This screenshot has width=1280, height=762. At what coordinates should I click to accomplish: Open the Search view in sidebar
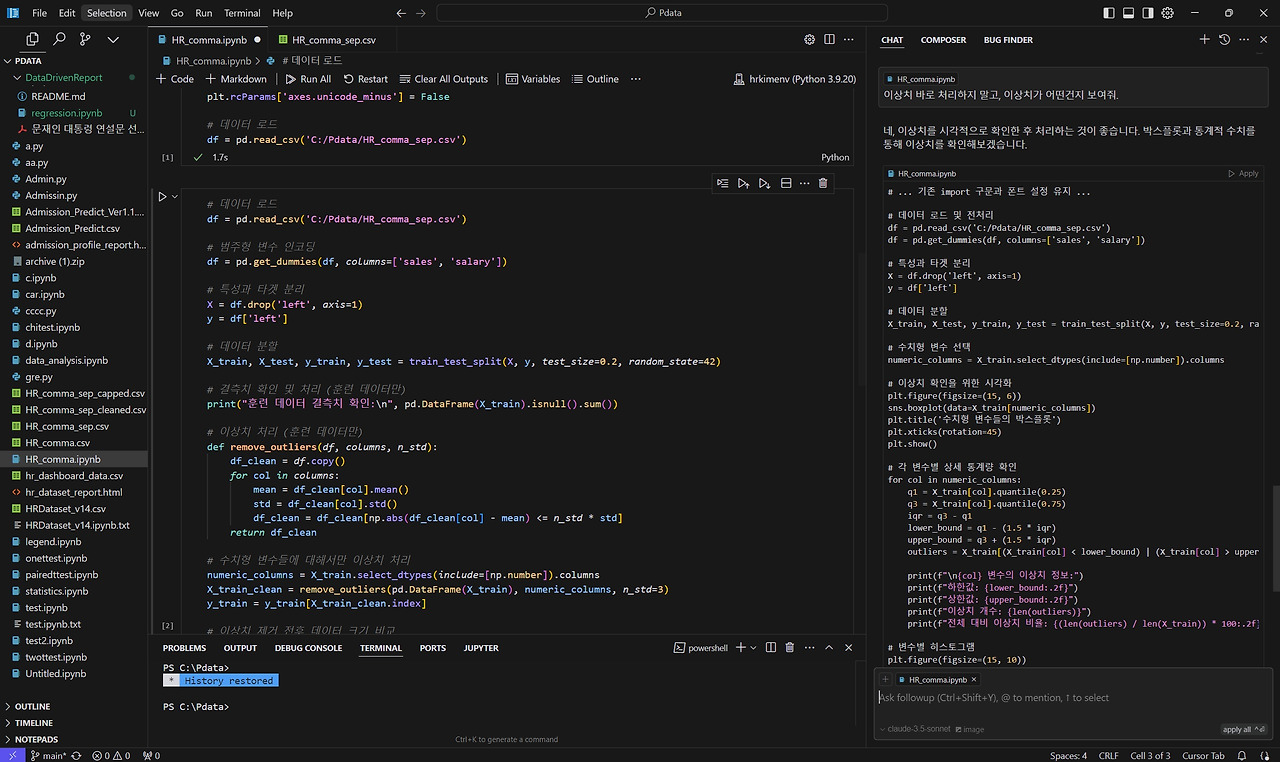coord(59,39)
